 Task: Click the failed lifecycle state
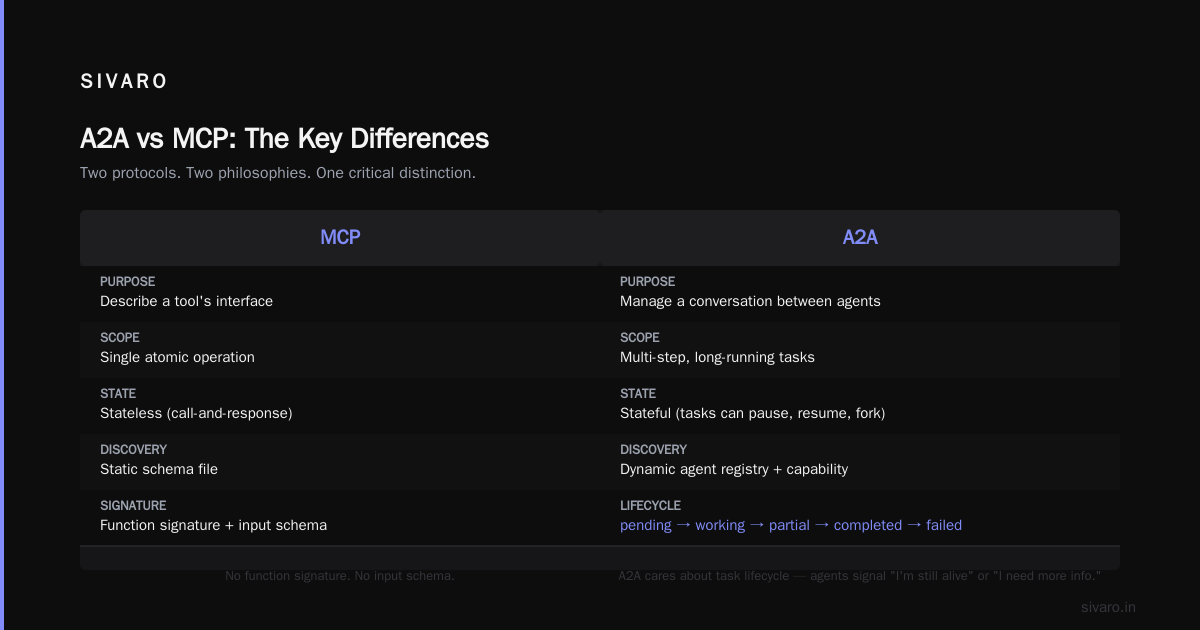point(944,525)
